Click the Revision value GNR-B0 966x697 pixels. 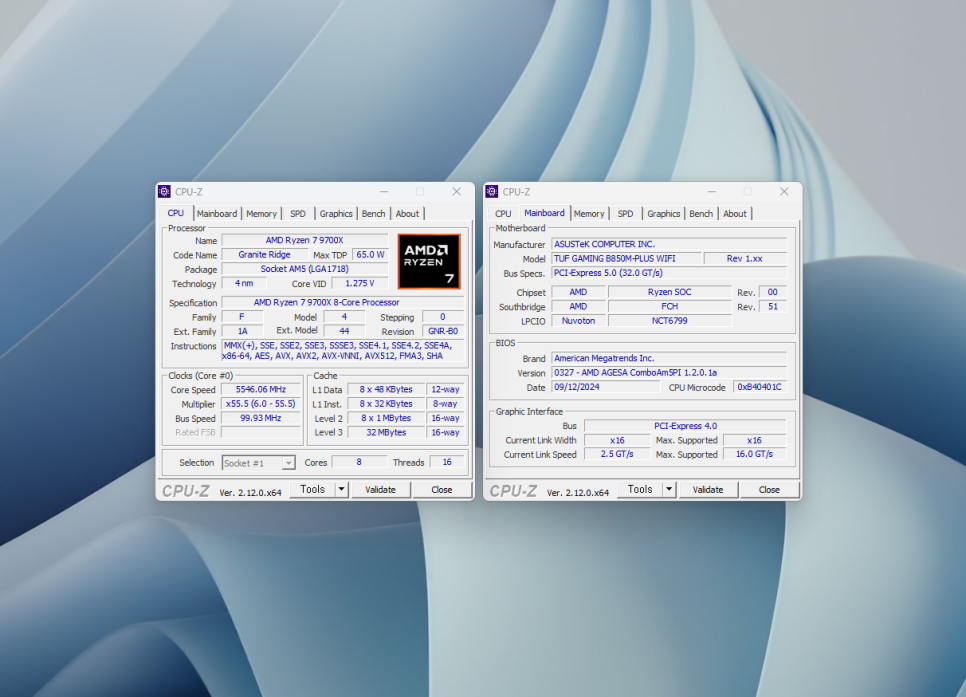[x=443, y=331]
